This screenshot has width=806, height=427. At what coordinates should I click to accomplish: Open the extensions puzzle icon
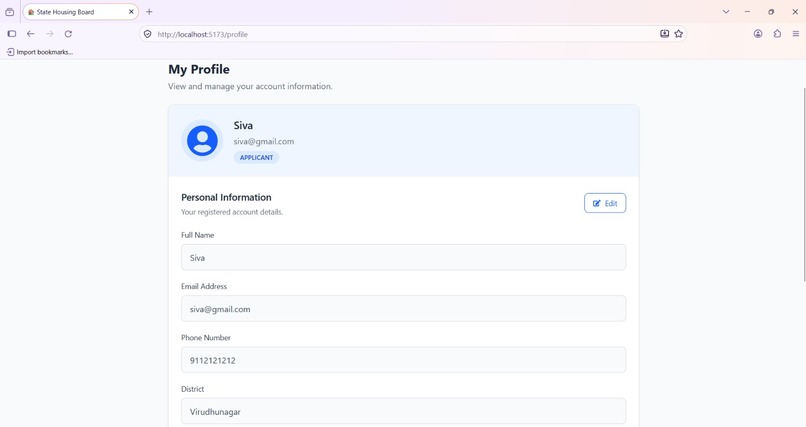coord(777,34)
